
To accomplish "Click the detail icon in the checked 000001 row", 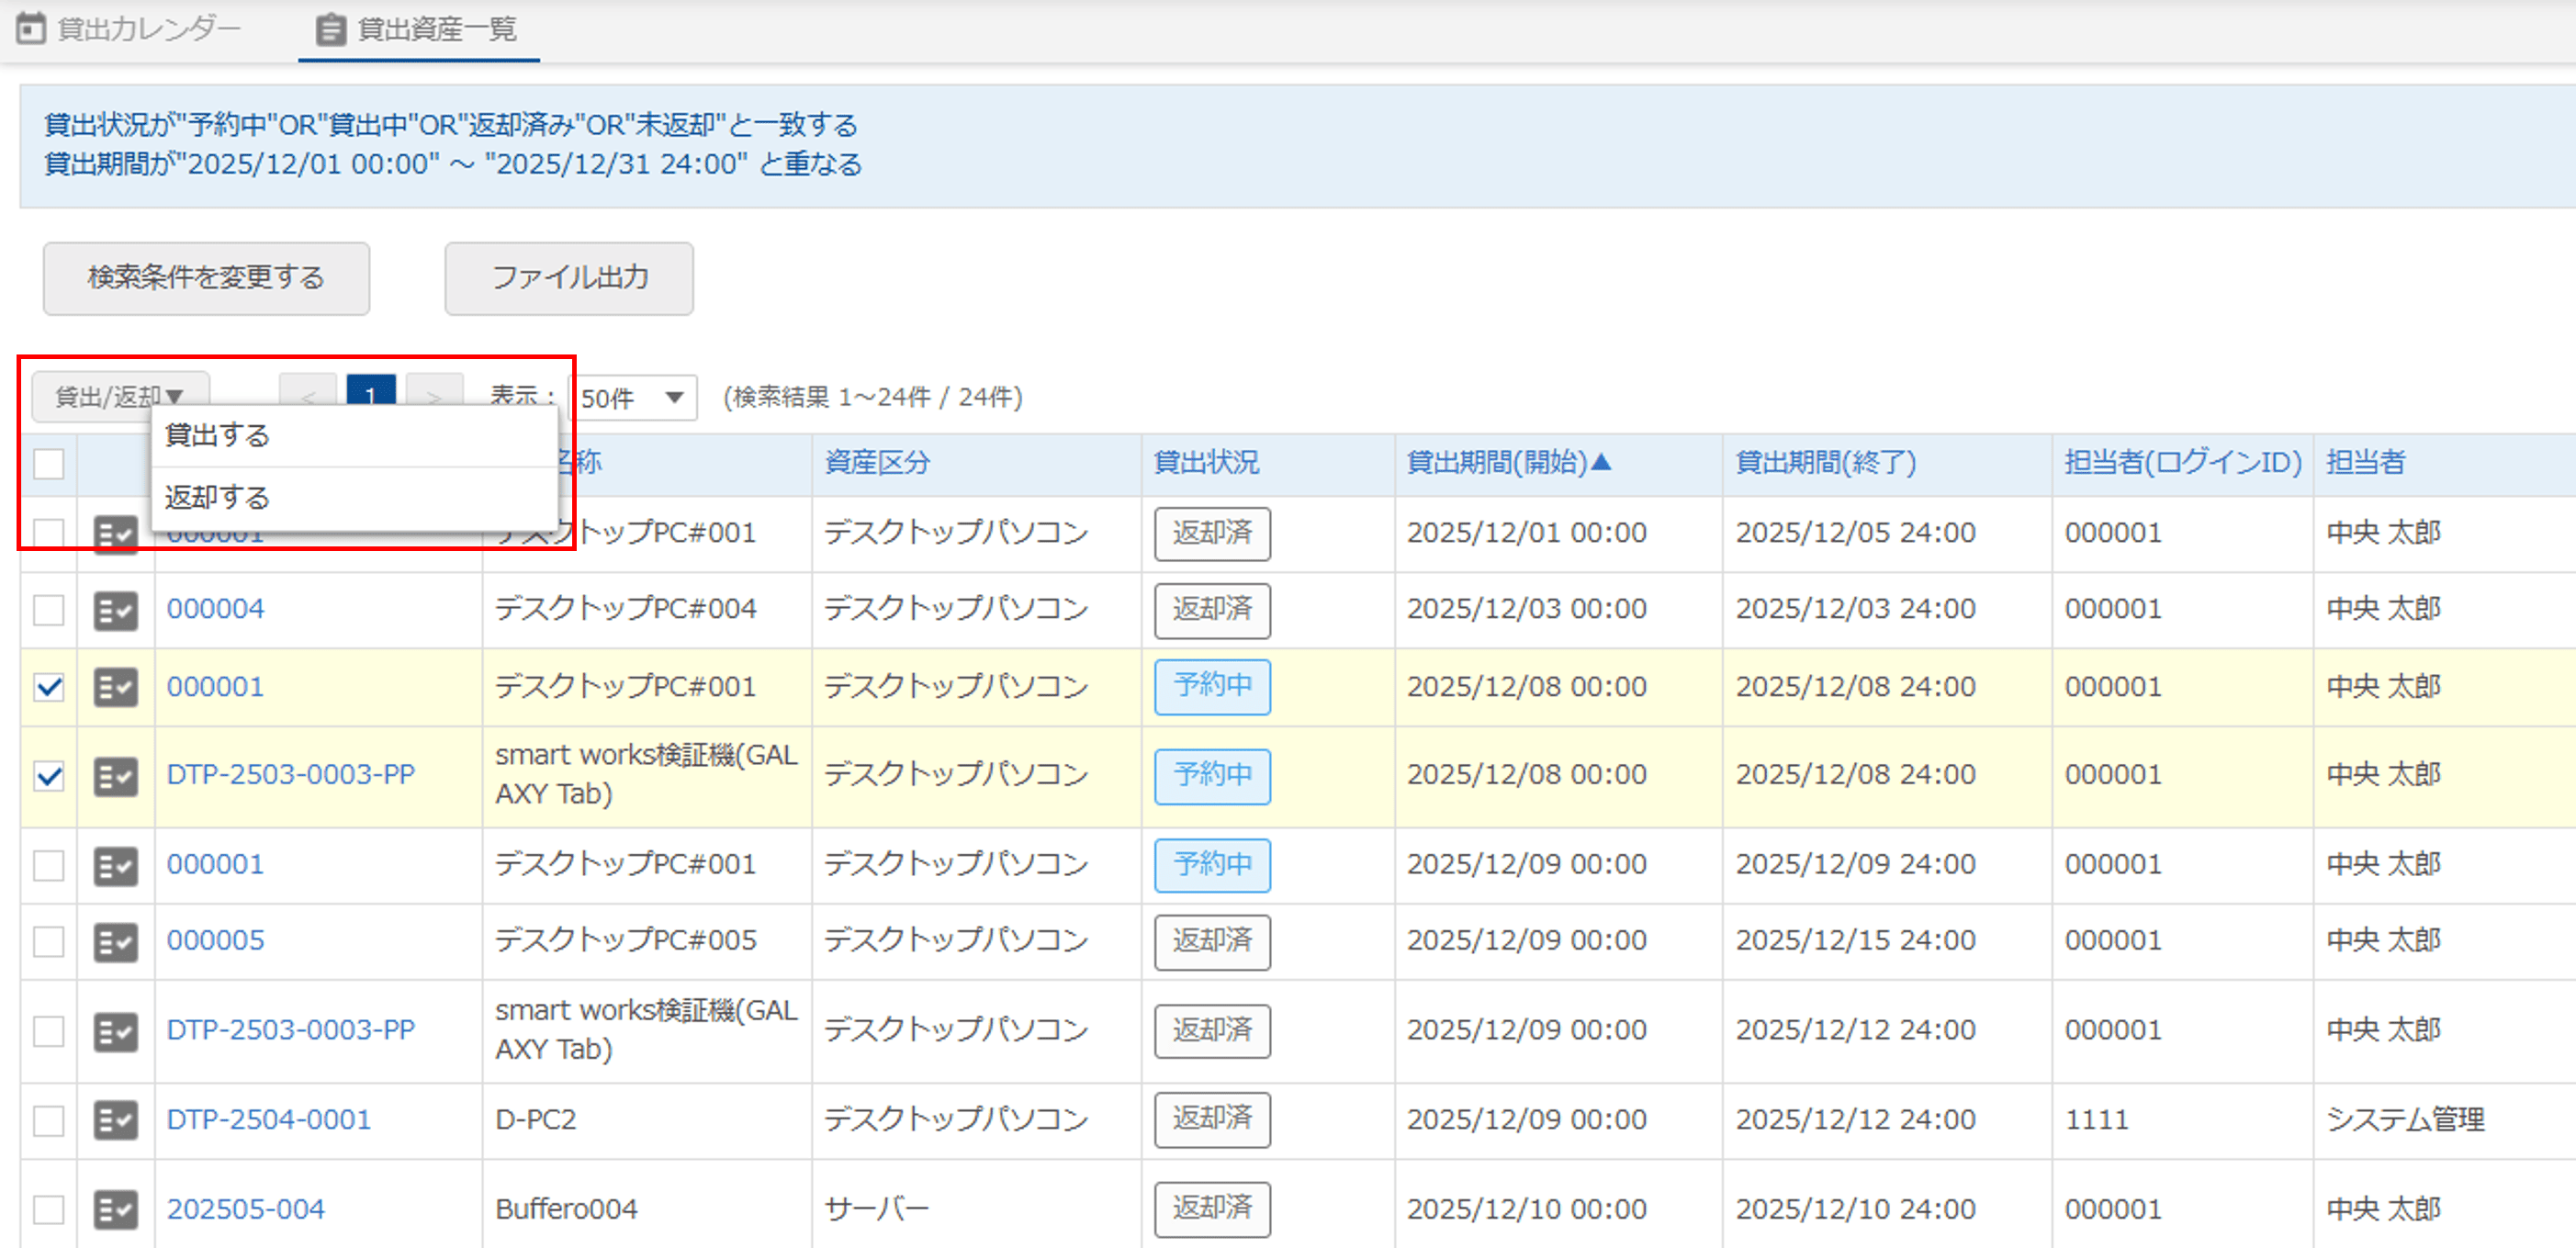I will coord(115,687).
